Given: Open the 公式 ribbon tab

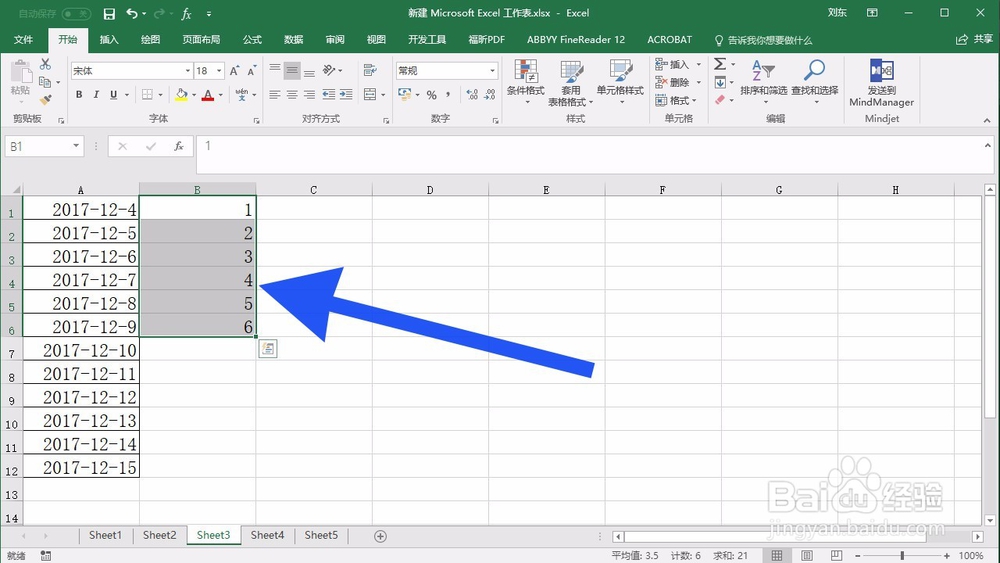Looking at the screenshot, I should tap(252, 40).
